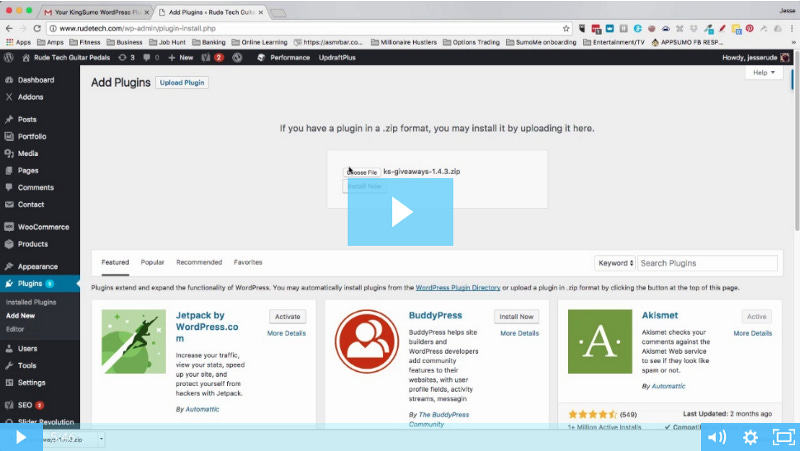This screenshot has width=800, height=451.
Task: Open the Media library sidebar item
Action: [28, 153]
